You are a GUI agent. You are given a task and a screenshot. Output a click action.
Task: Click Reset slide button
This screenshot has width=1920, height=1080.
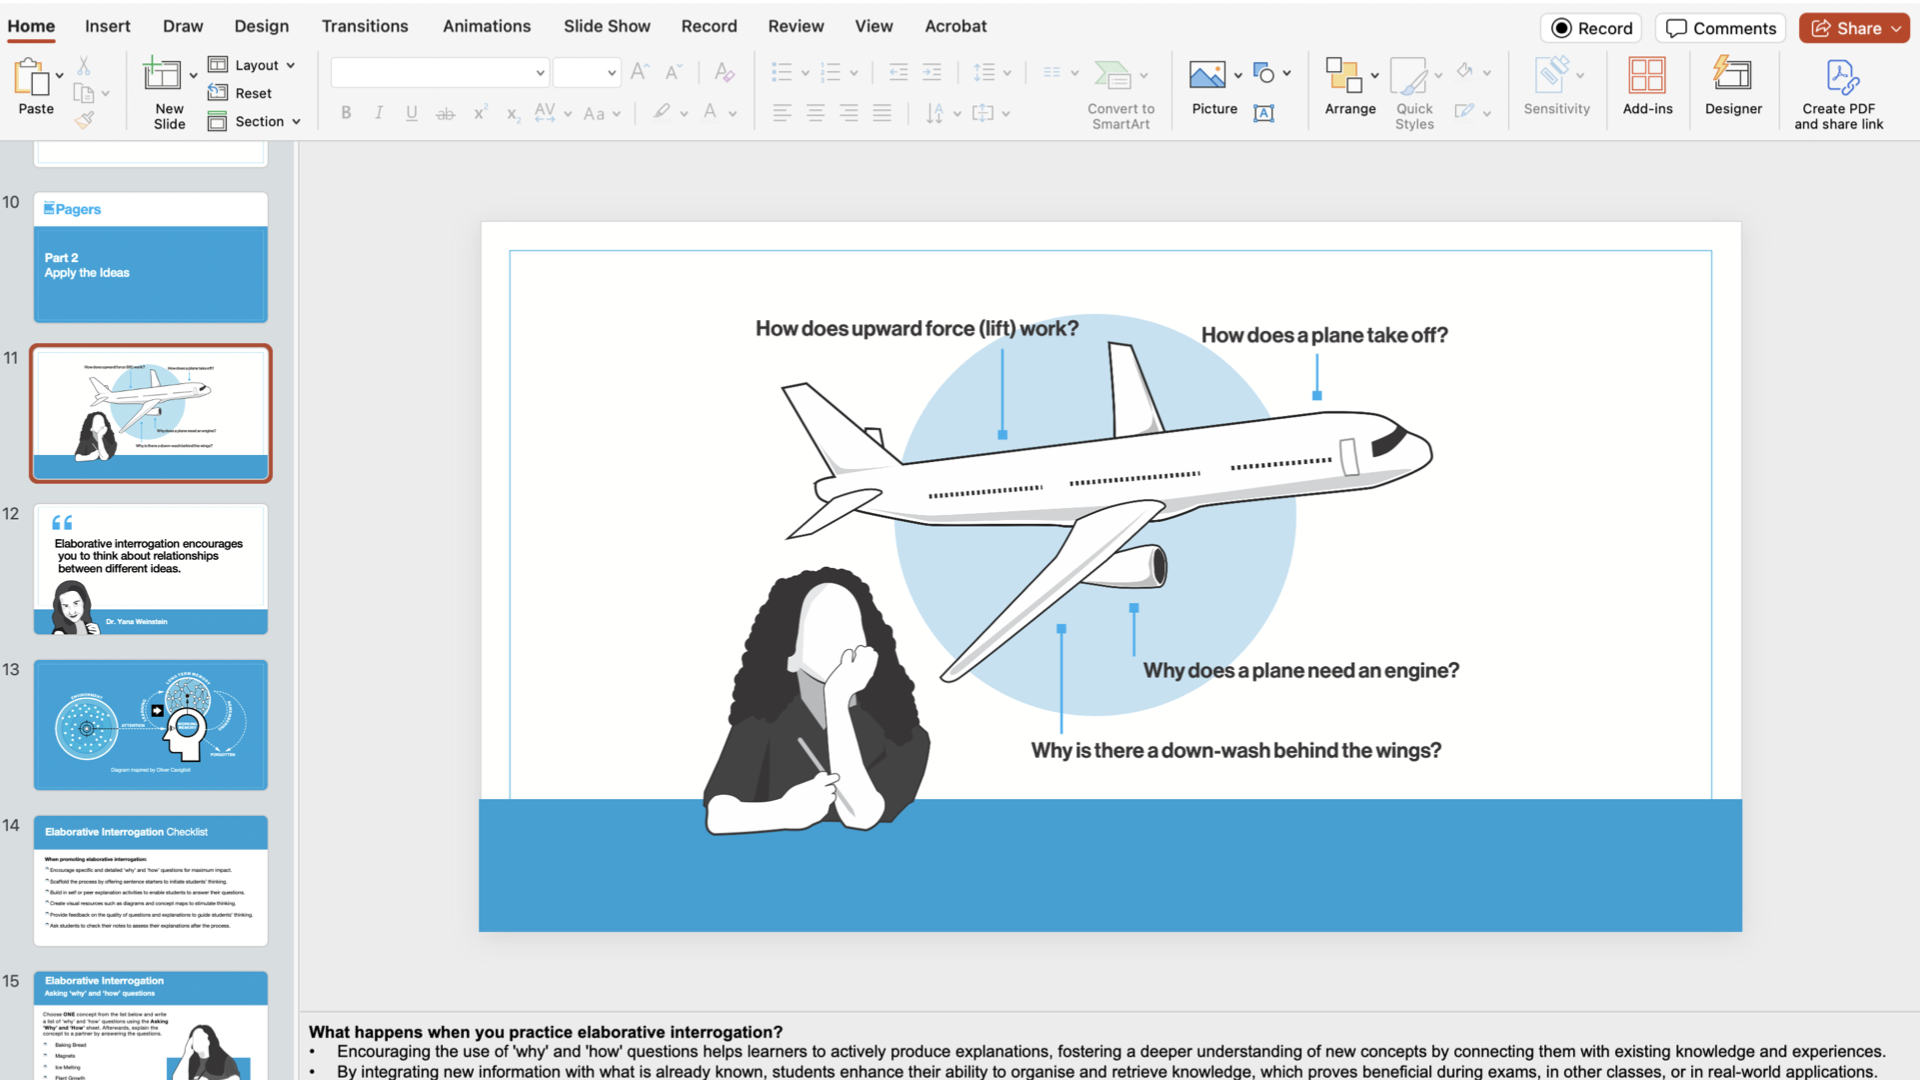[x=240, y=93]
